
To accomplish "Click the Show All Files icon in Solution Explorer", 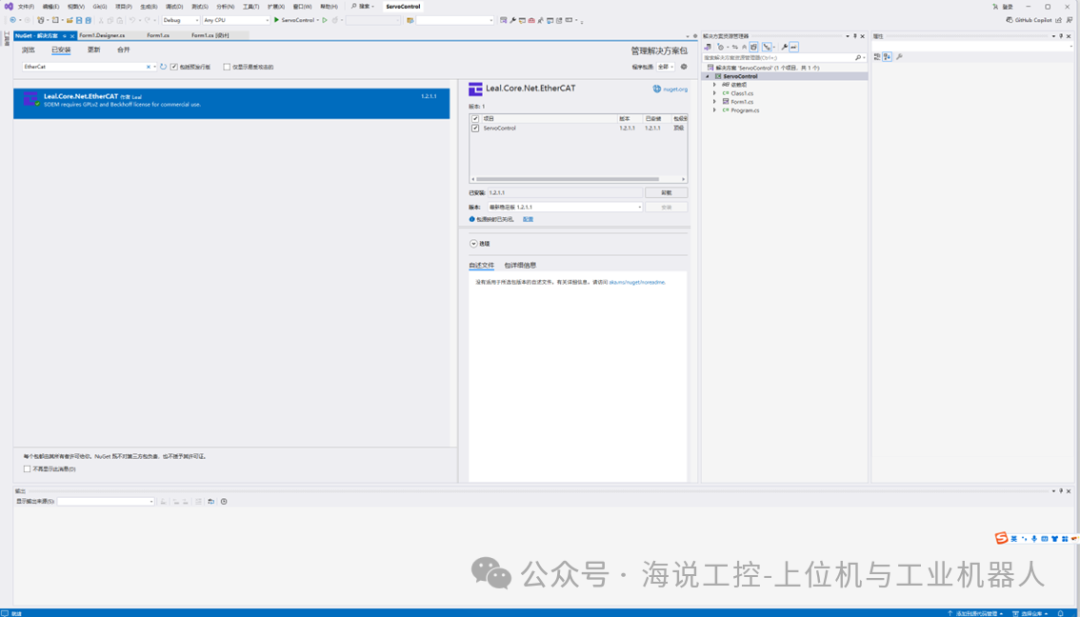I will pos(754,47).
